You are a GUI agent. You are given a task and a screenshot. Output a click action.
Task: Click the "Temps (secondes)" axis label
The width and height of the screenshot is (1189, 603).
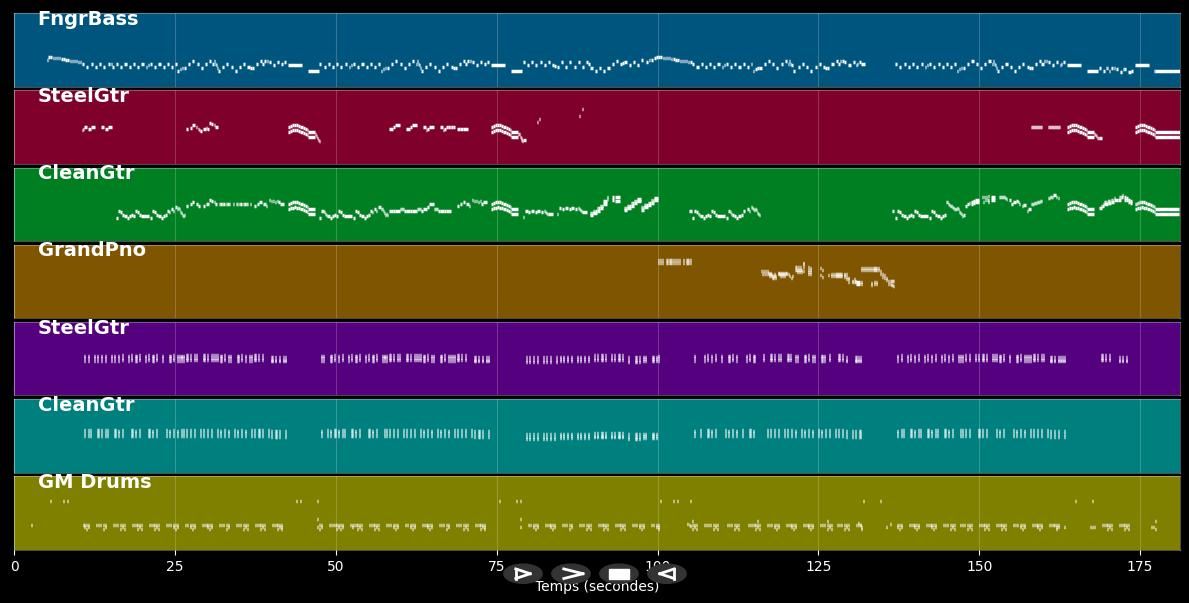[x=597, y=587]
